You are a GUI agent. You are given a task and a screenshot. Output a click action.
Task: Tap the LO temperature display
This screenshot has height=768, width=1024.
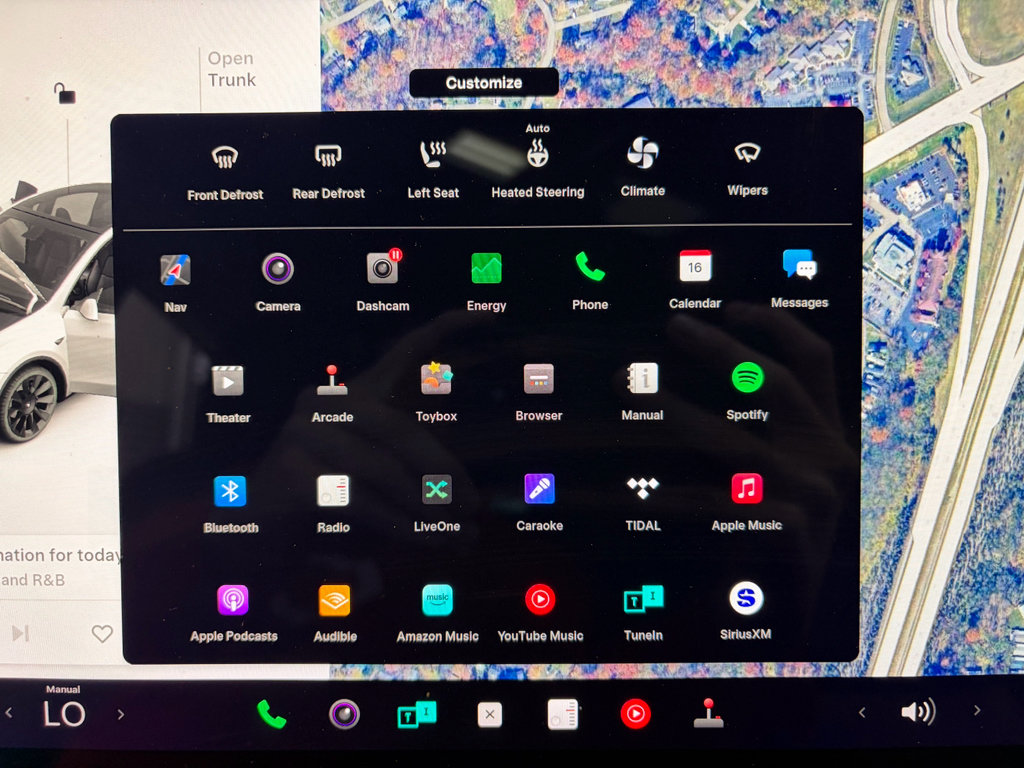click(64, 714)
